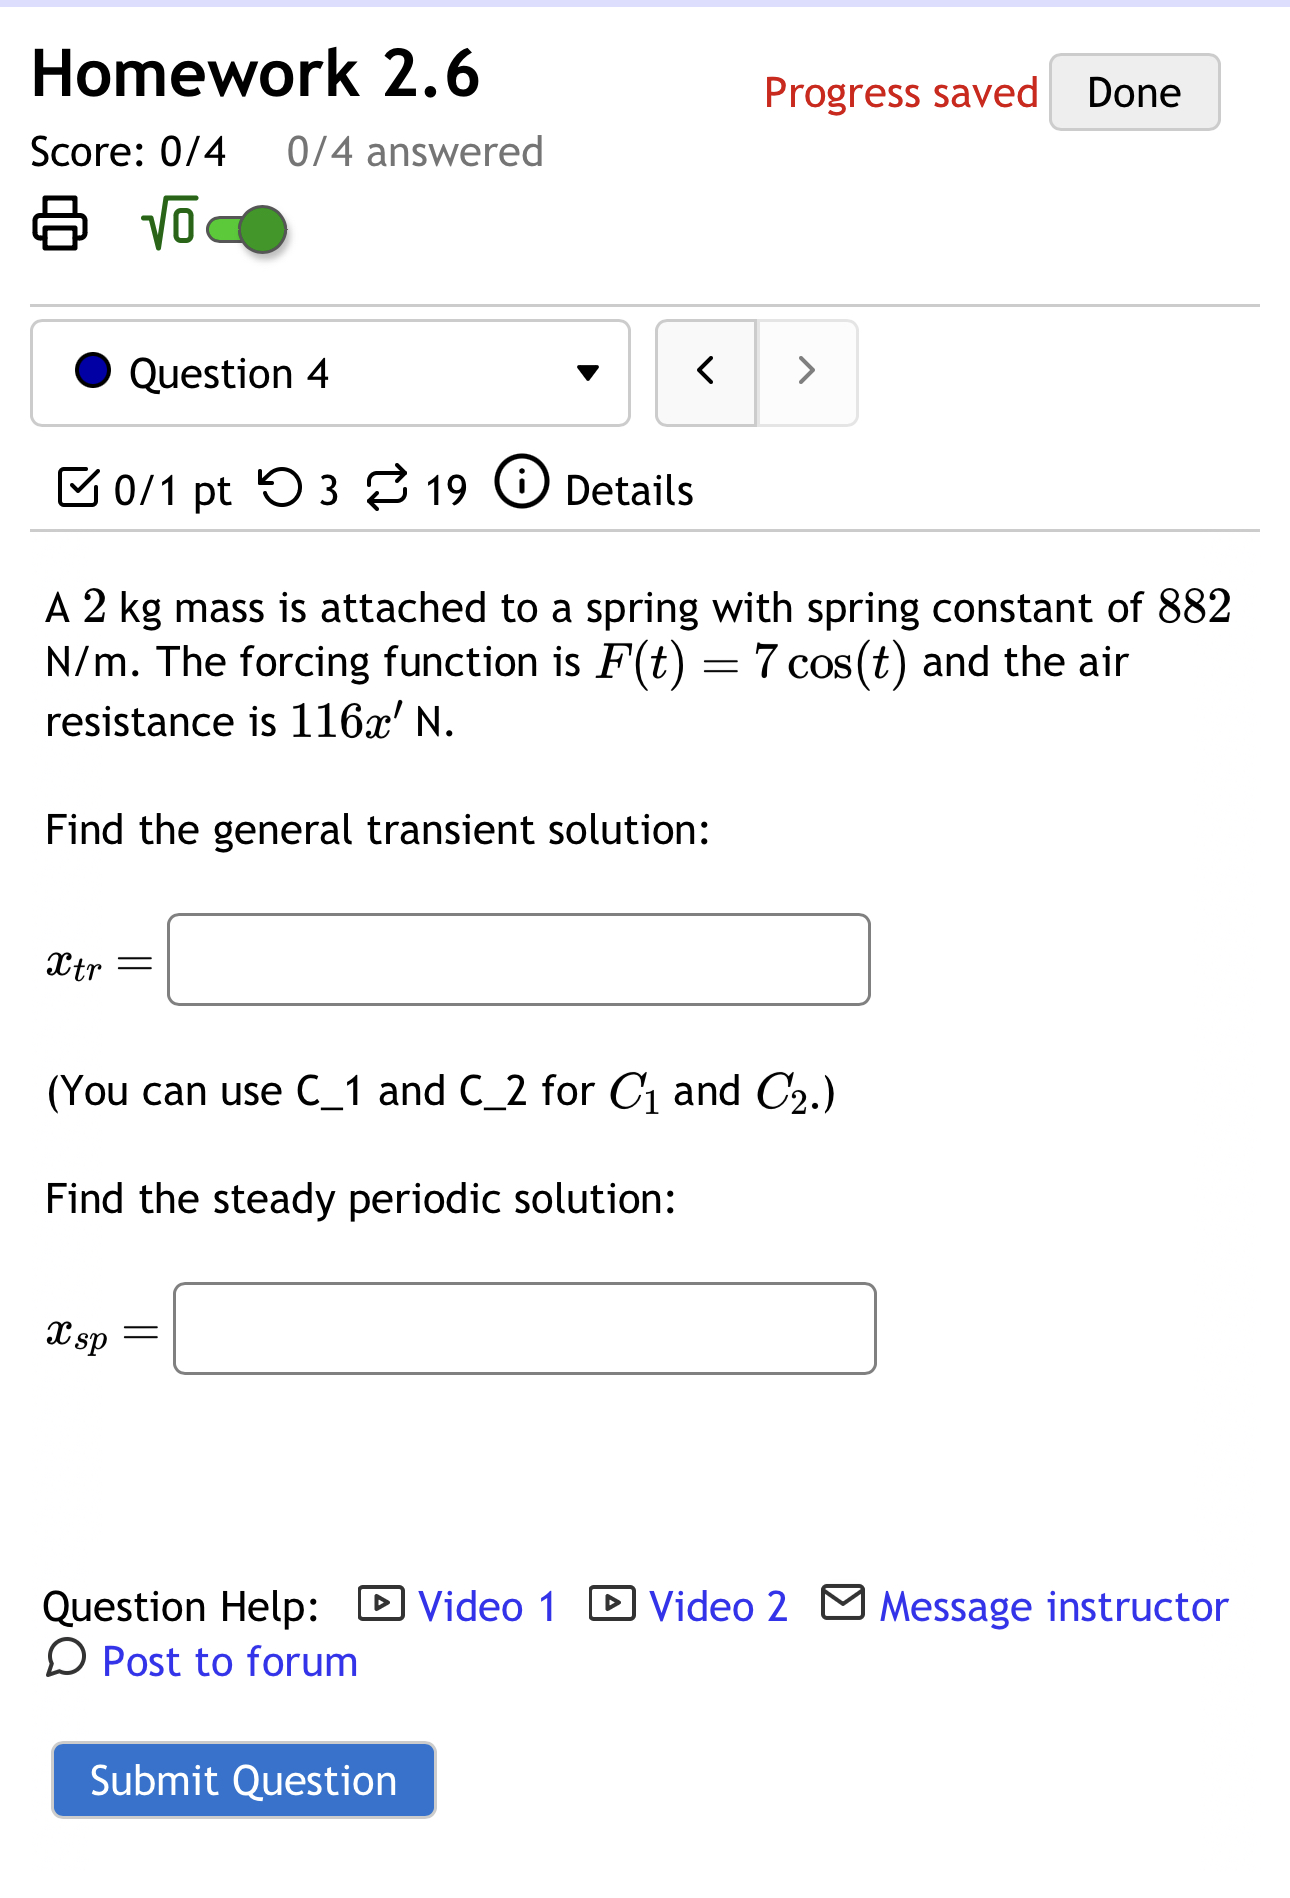
Task: Select the Question 4 status dot
Action: (93, 371)
